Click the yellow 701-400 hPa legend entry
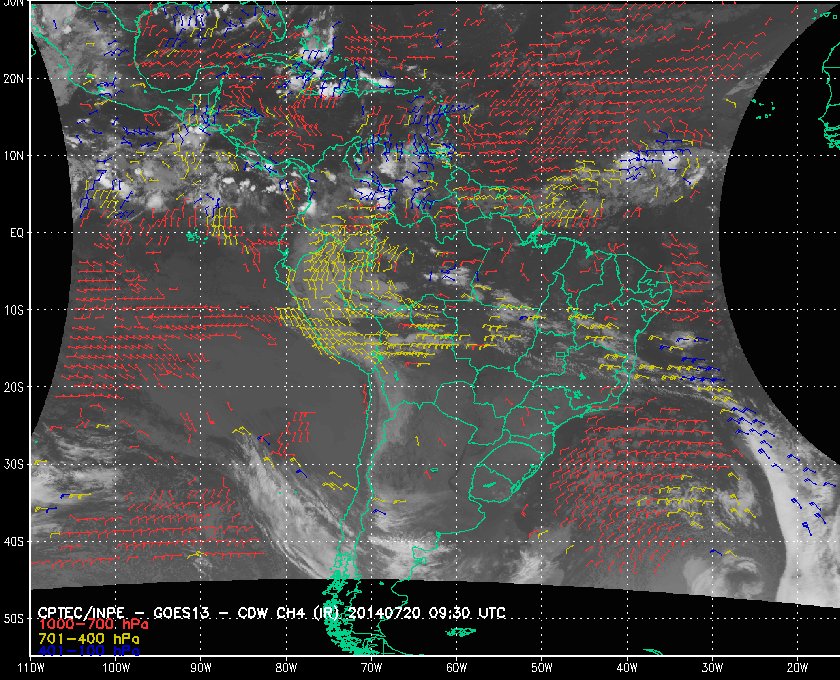The width and height of the screenshot is (840, 680). tap(88, 639)
